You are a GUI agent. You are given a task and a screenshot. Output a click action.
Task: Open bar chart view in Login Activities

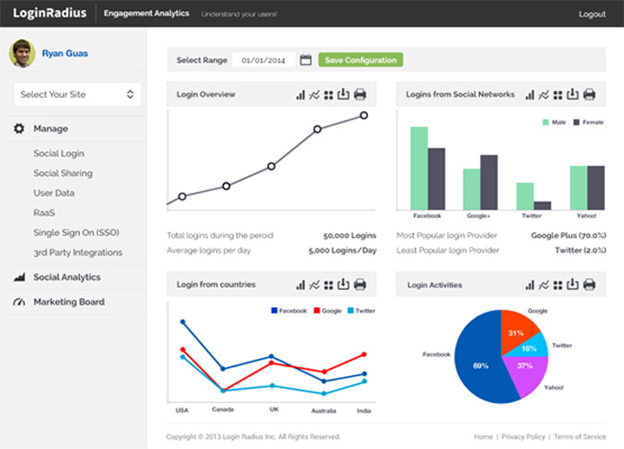coord(530,285)
